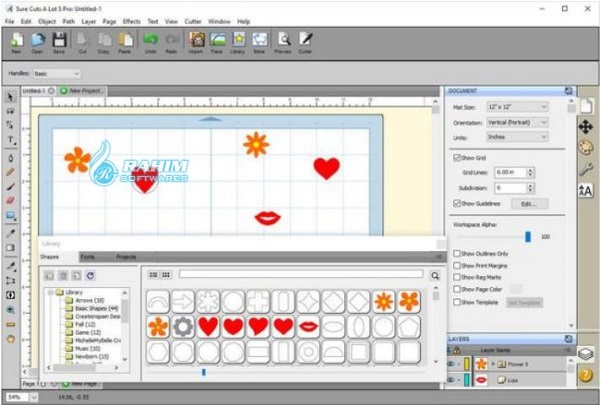The height and width of the screenshot is (405, 600).
Task: Select the rectangle Shape tool
Action: (x=11, y=216)
